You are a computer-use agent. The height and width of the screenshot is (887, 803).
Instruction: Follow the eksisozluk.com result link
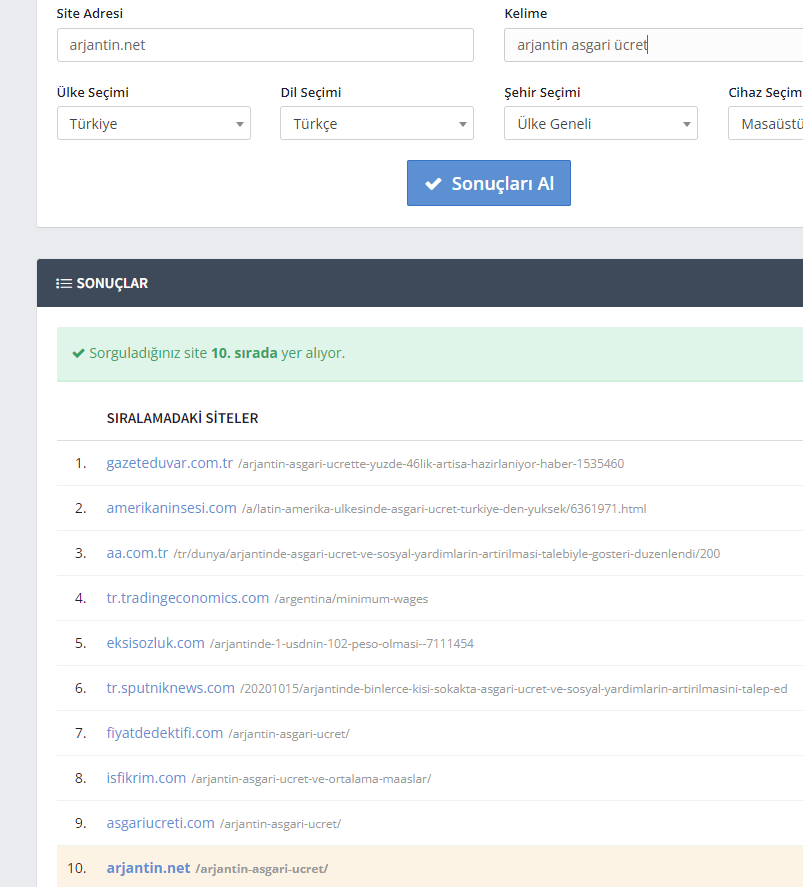[156, 643]
